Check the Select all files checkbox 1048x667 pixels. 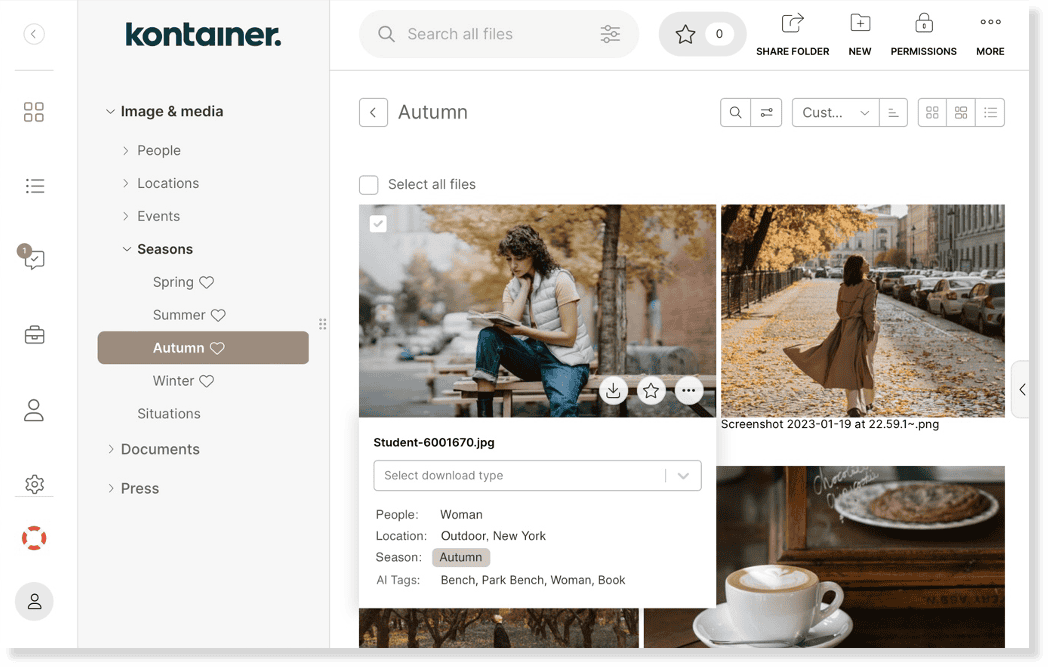pyautogui.click(x=369, y=184)
